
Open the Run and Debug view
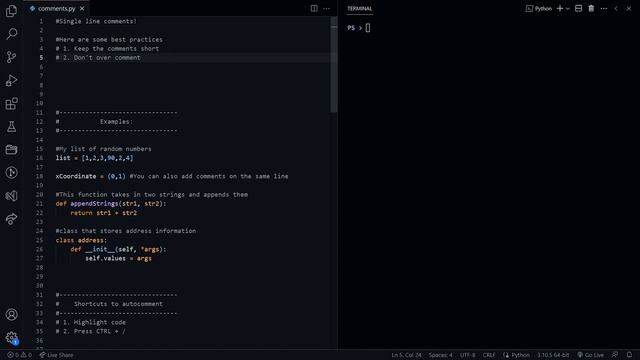click(11, 80)
